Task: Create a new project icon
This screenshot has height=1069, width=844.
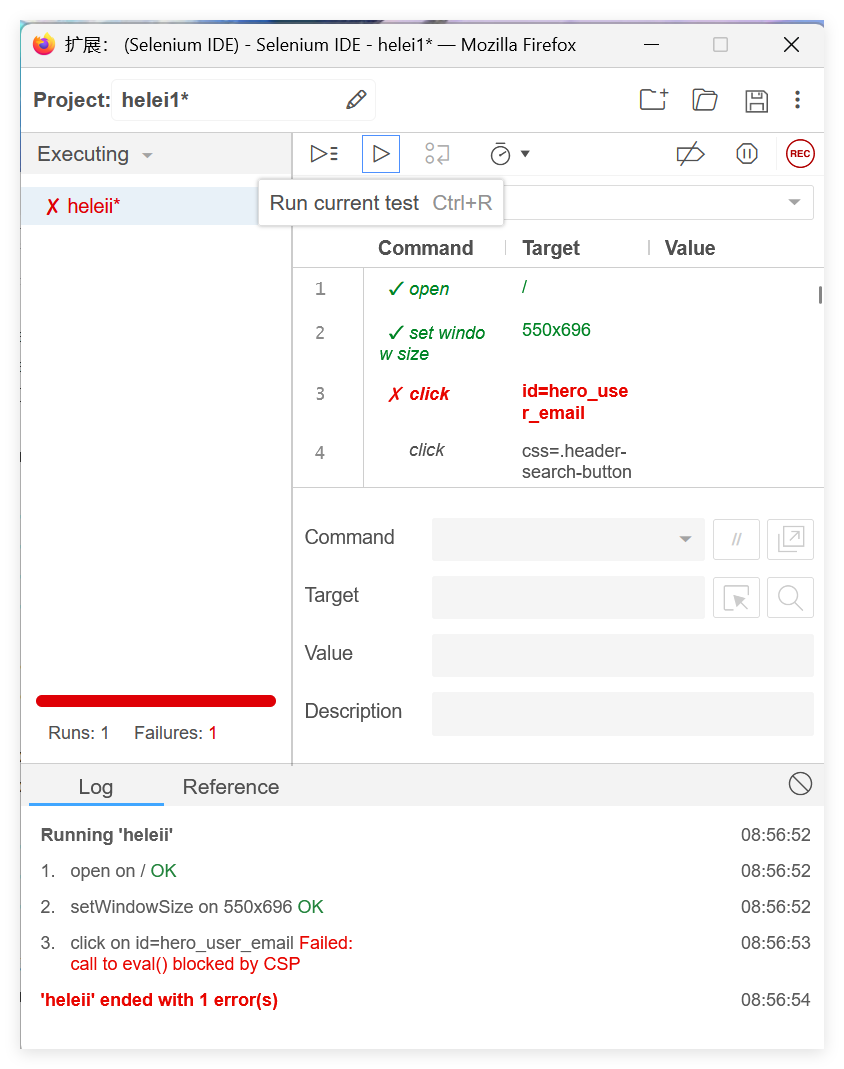Action: coord(654,100)
